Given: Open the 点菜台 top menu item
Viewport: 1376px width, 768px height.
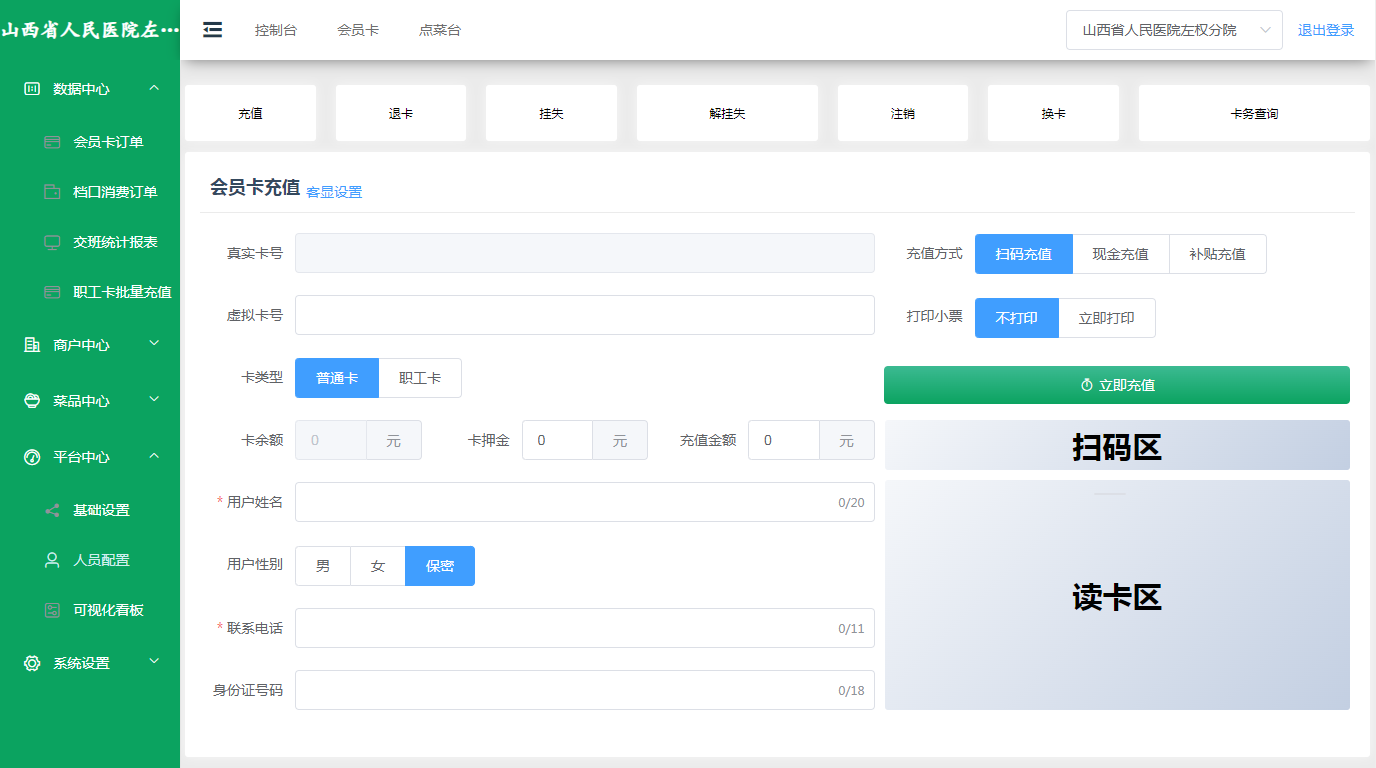Looking at the screenshot, I should (440, 30).
